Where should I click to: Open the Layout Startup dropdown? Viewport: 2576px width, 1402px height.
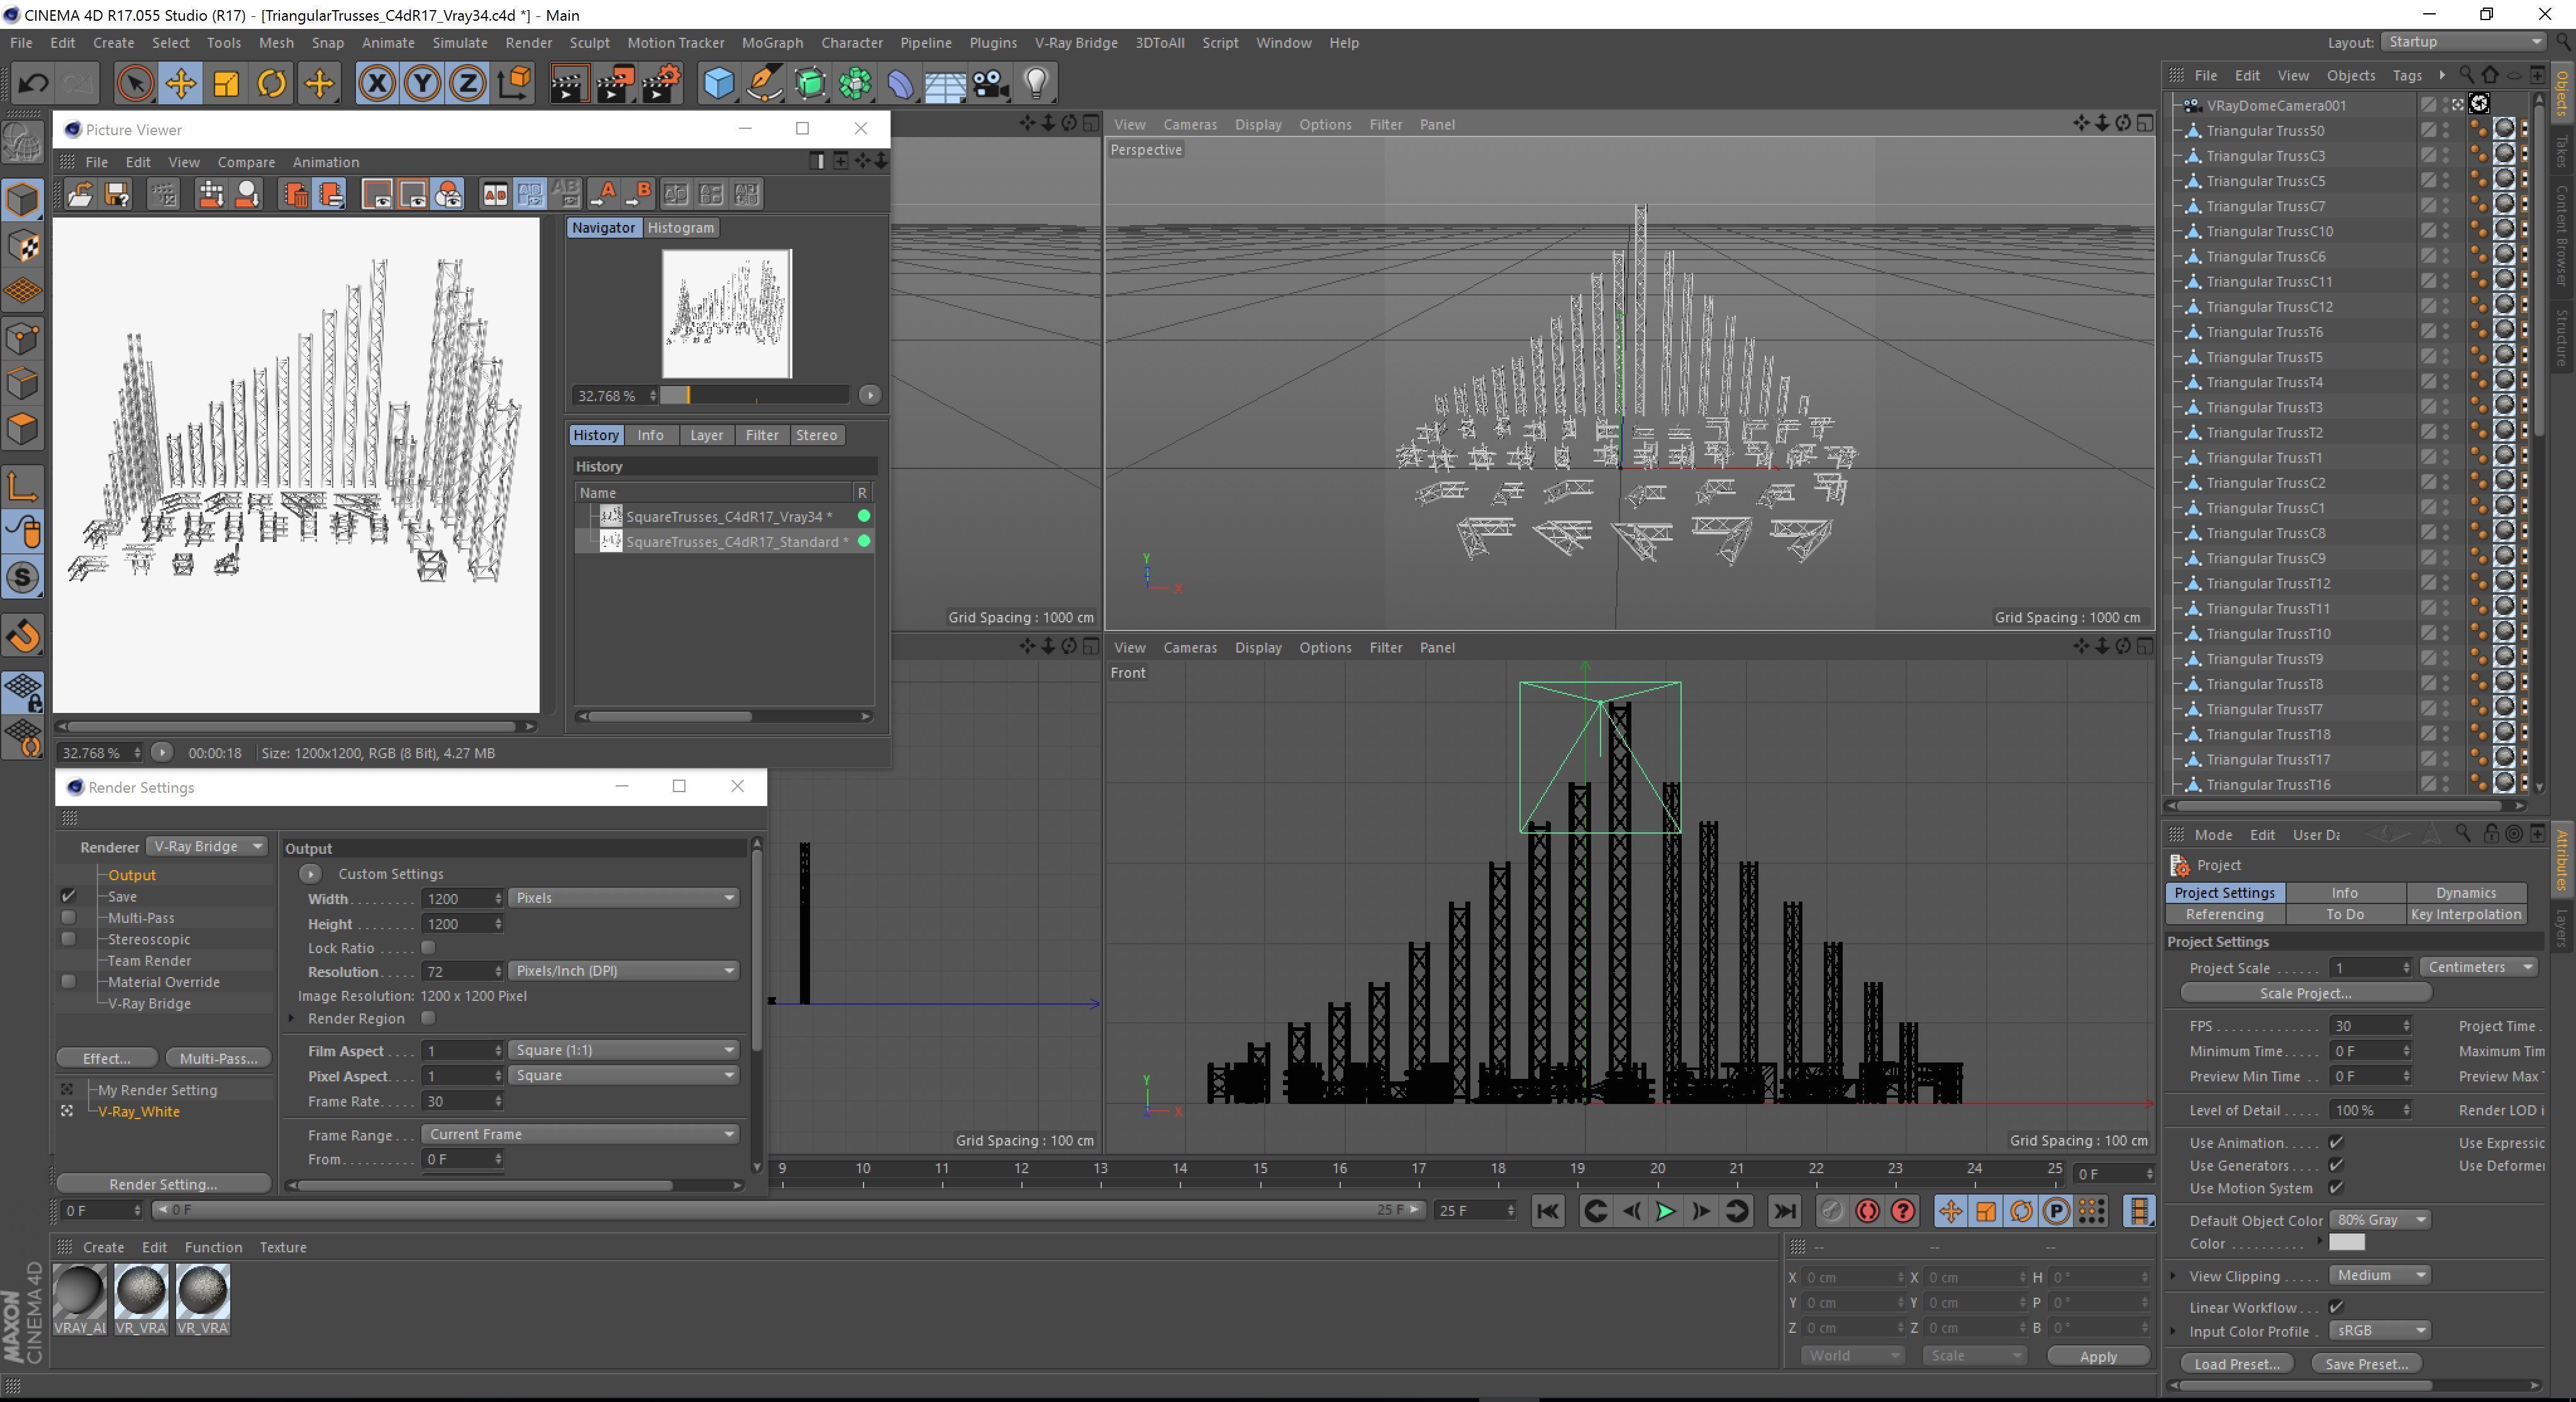pos(2463,42)
